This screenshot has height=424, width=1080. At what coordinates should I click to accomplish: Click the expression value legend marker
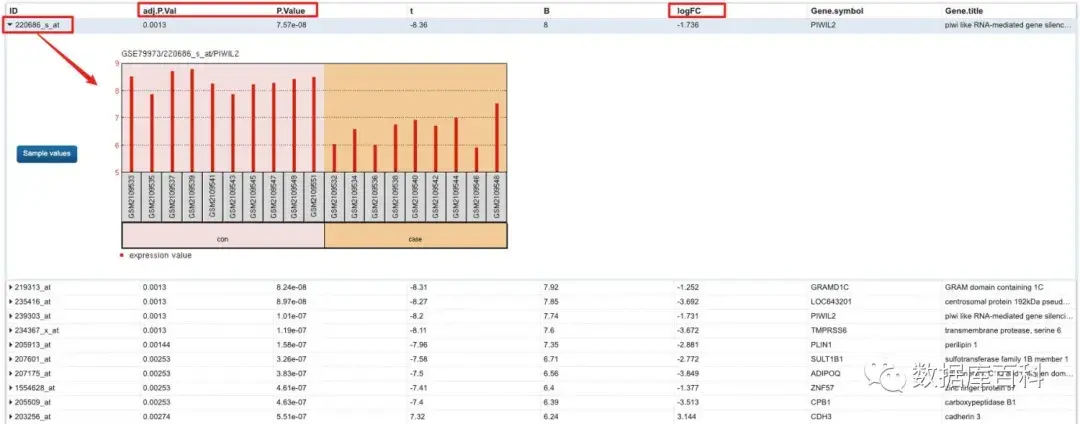click(123, 255)
